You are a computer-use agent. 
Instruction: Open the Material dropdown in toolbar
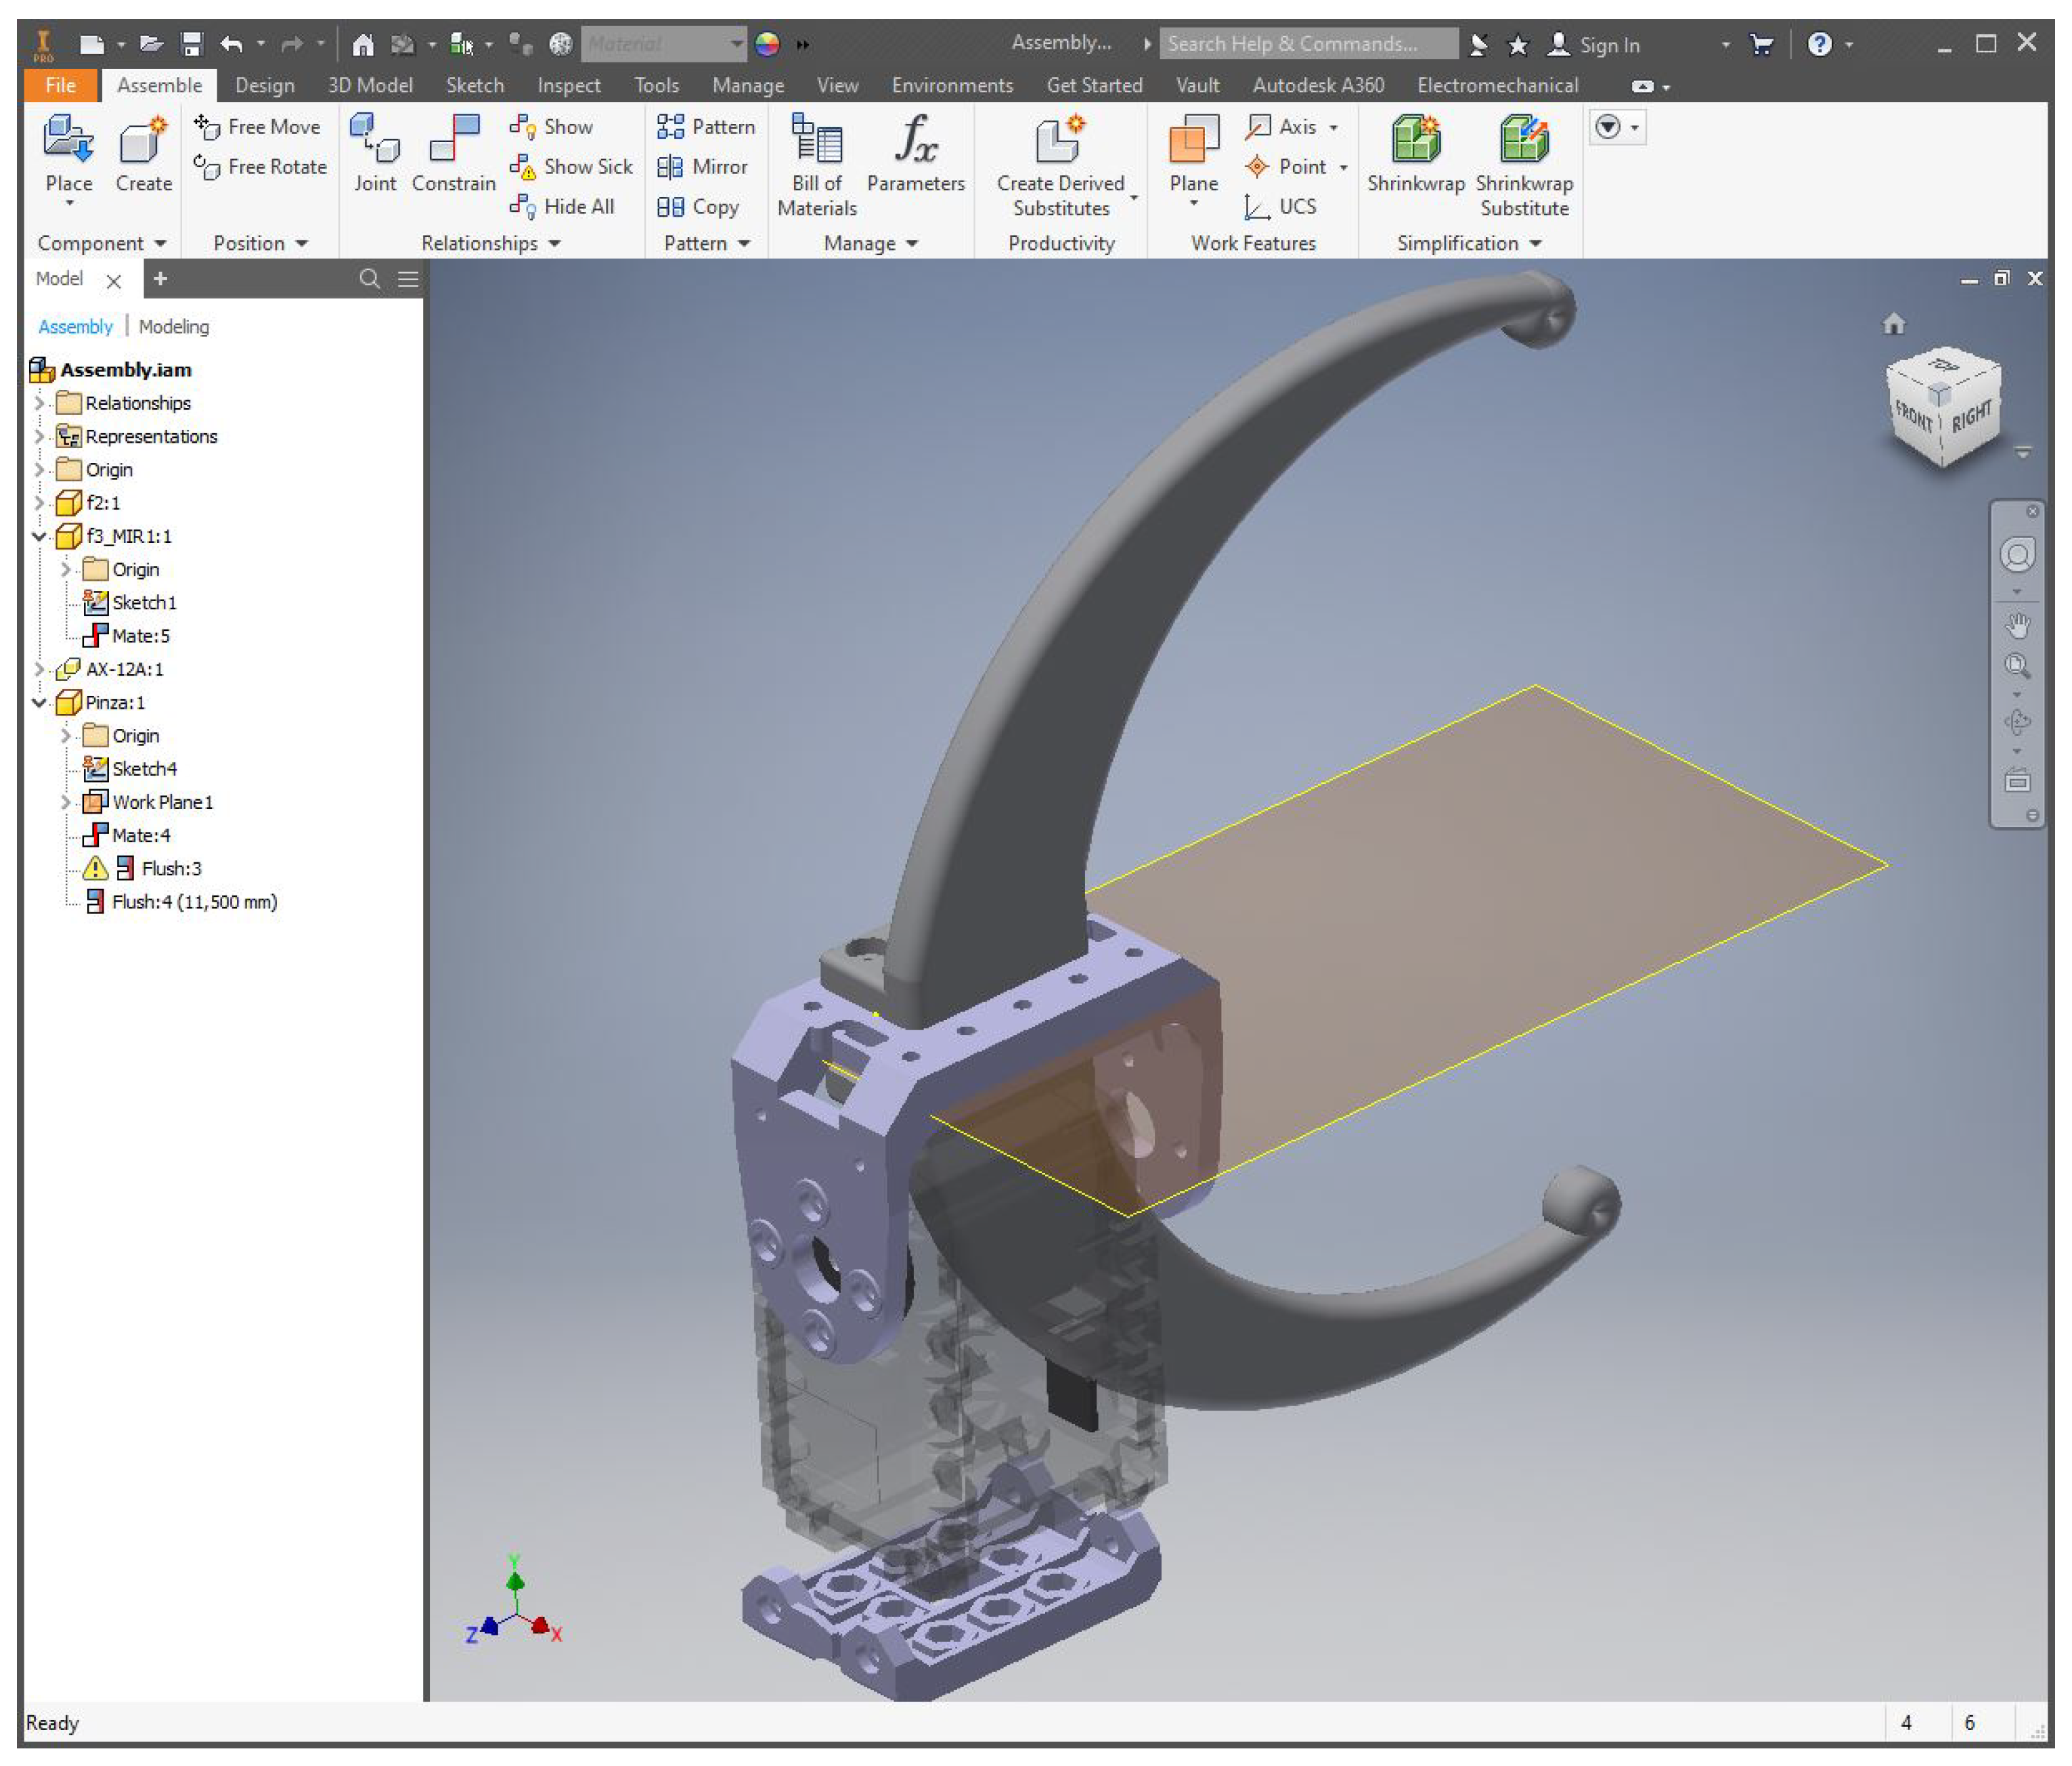(x=736, y=44)
